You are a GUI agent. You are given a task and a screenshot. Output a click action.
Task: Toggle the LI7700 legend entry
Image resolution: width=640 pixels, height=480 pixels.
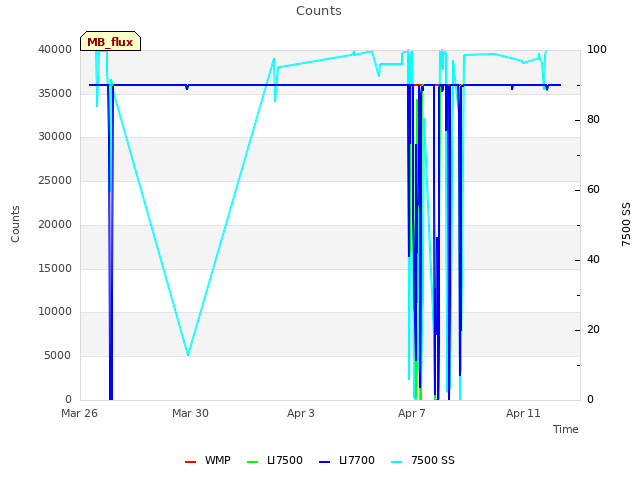tap(347, 460)
